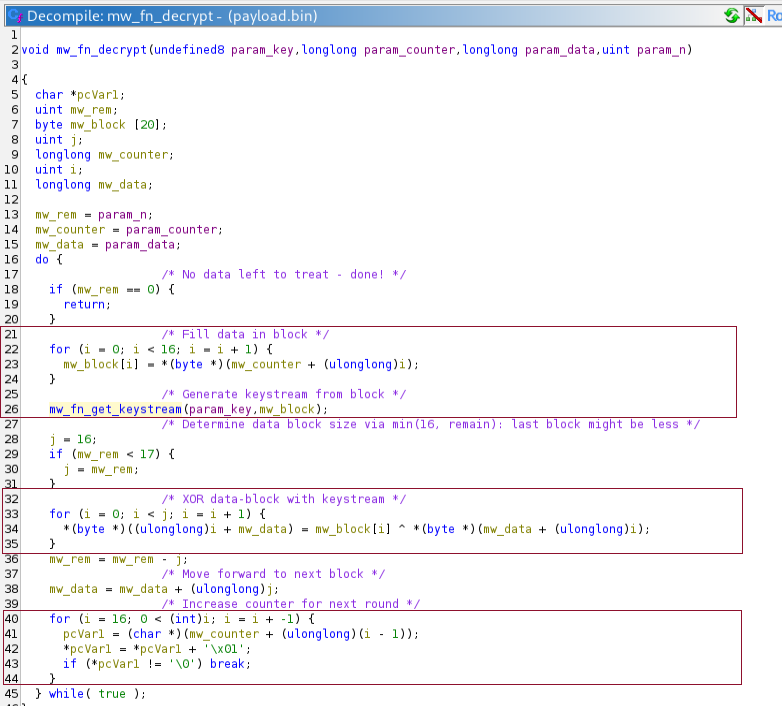This screenshot has height=706, width=782.
Task: Click line number 26 in the gutter
Action: pyautogui.click(x=11, y=409)
